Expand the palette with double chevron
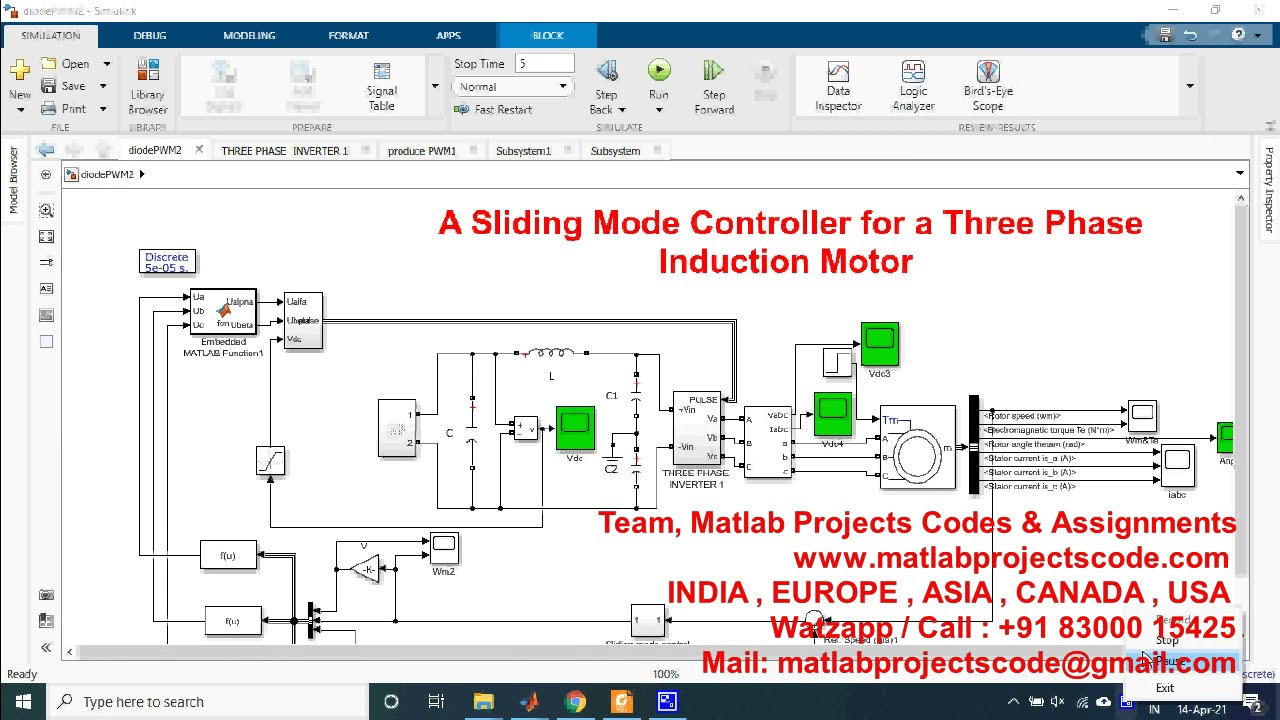1280x720 pixels. click(46, 648)
